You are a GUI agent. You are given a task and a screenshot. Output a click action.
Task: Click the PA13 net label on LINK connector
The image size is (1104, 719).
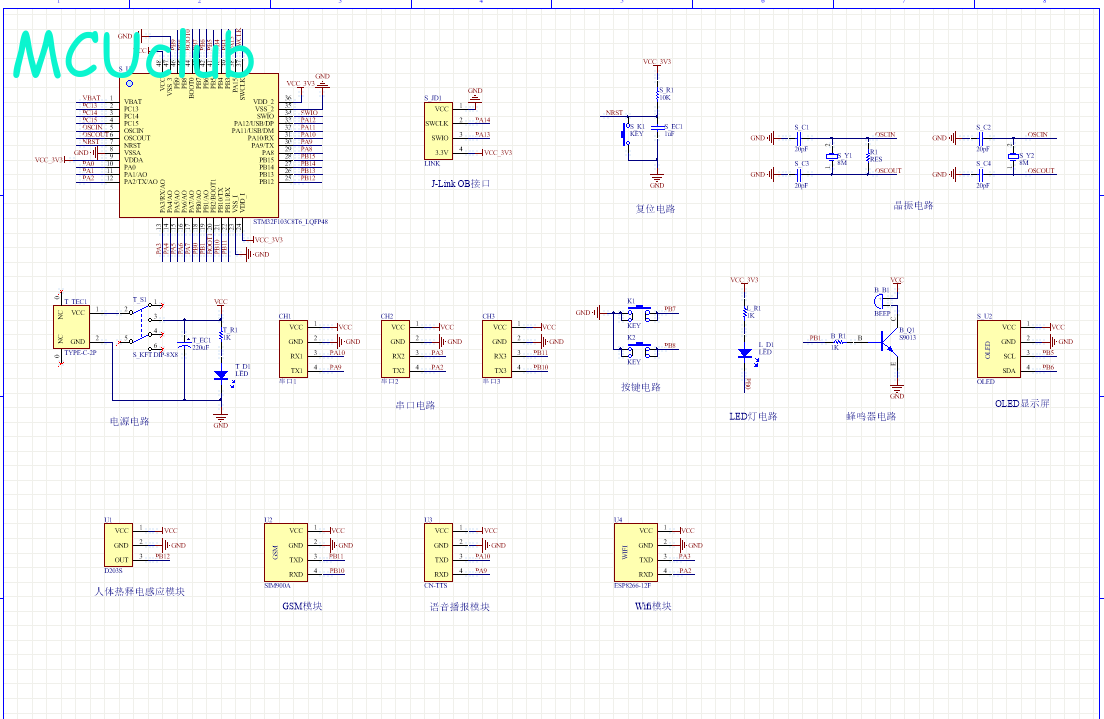482,135
